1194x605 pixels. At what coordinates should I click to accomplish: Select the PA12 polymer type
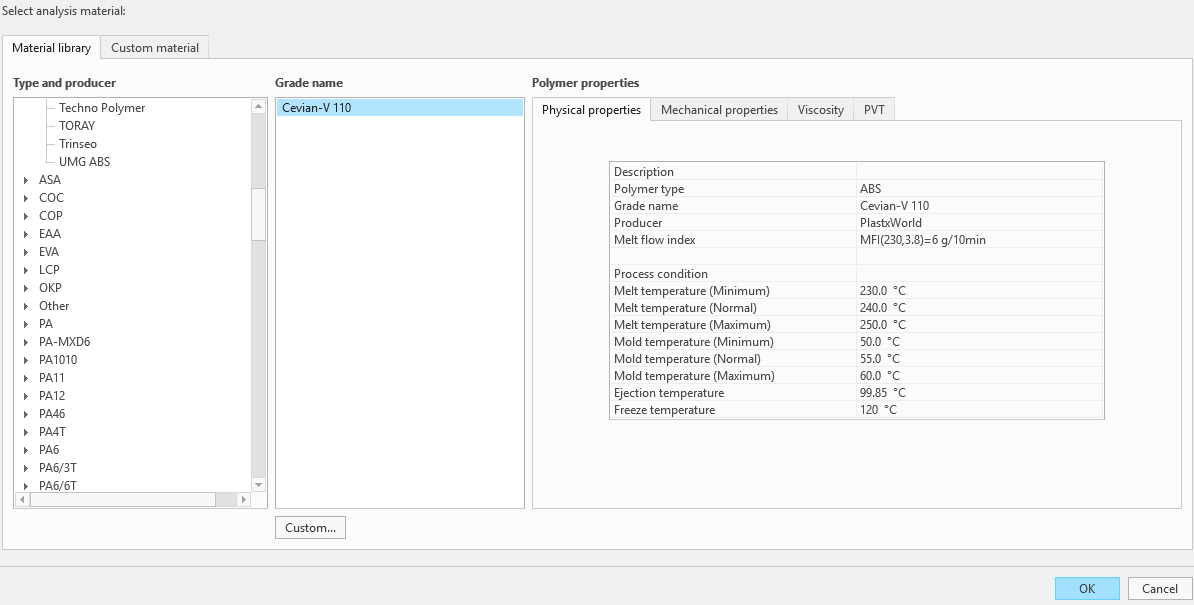click(52, 396)
